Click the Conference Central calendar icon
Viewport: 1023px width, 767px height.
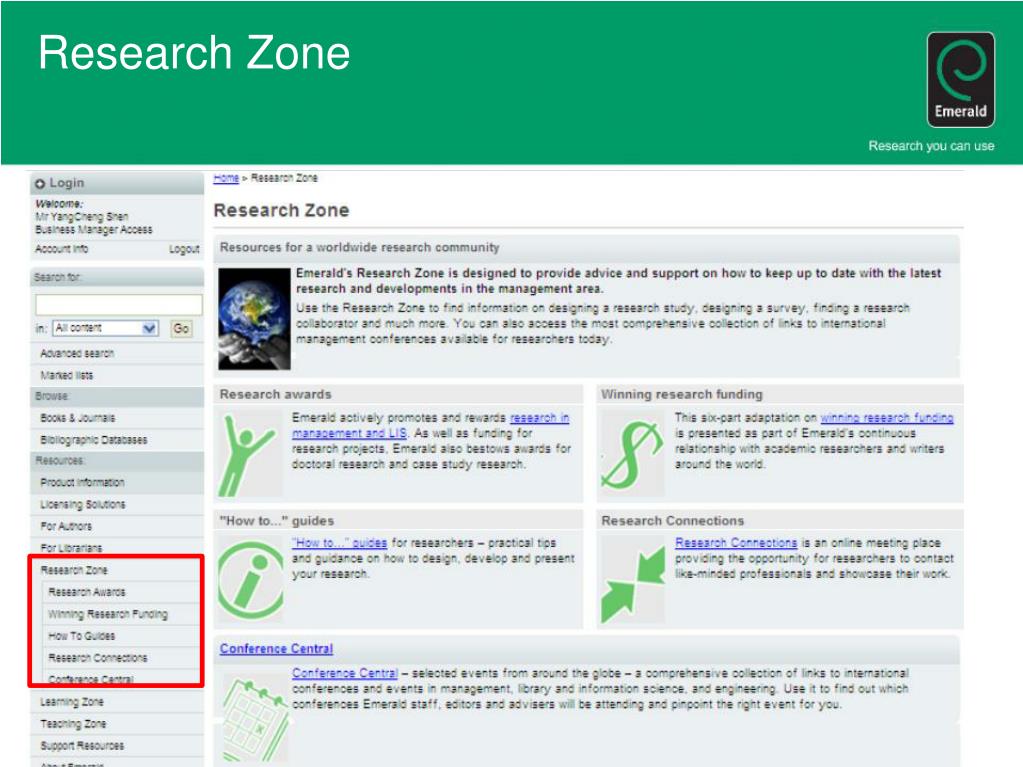click(255, 720)
